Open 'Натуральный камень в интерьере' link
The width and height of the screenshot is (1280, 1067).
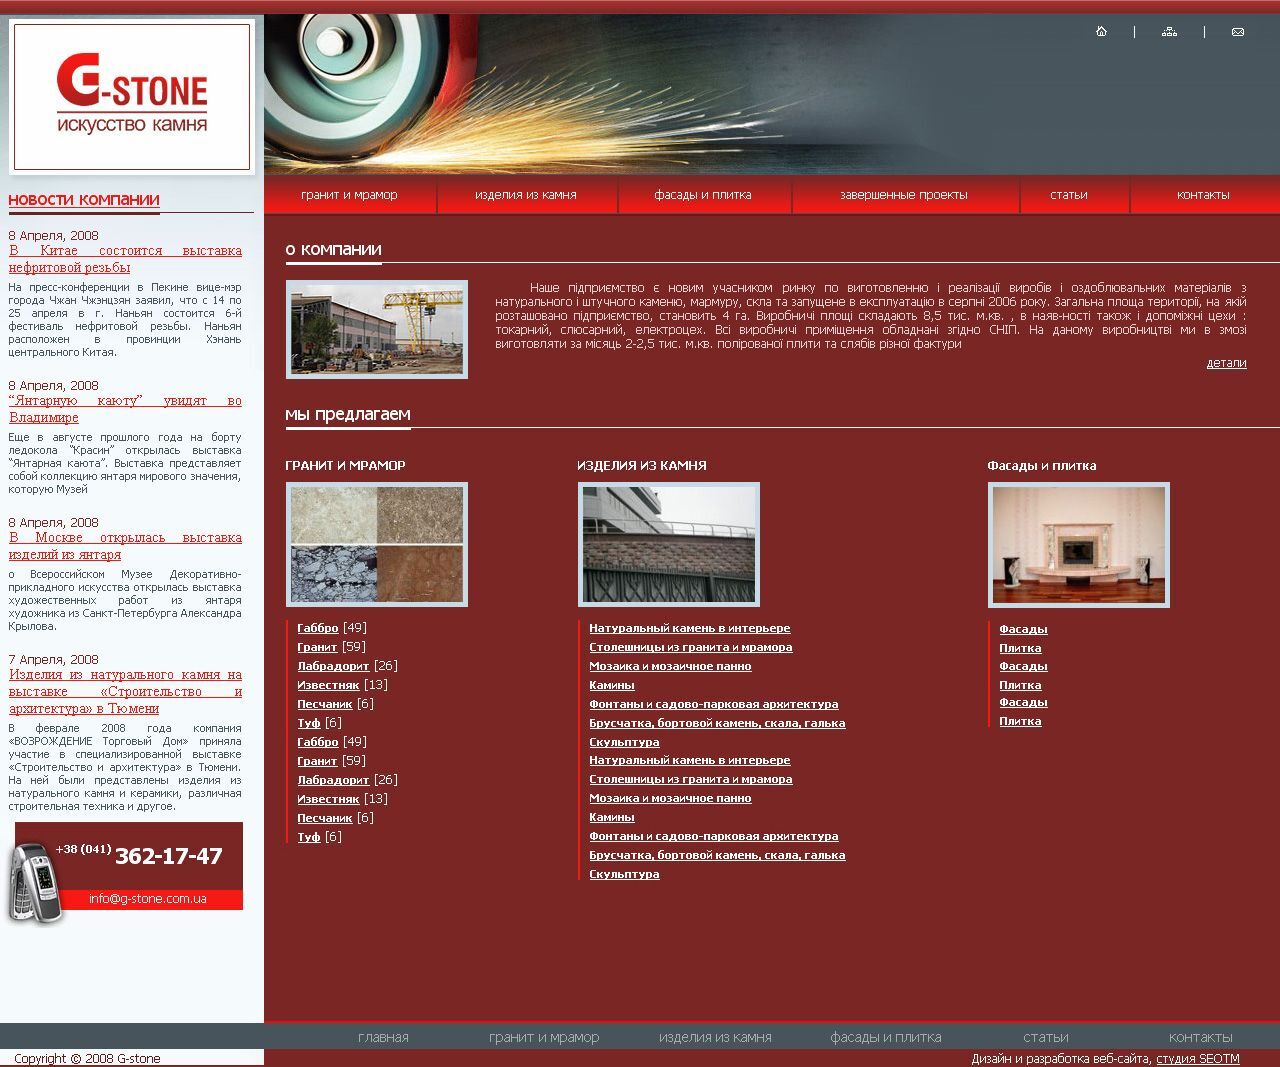coord(689,628)
